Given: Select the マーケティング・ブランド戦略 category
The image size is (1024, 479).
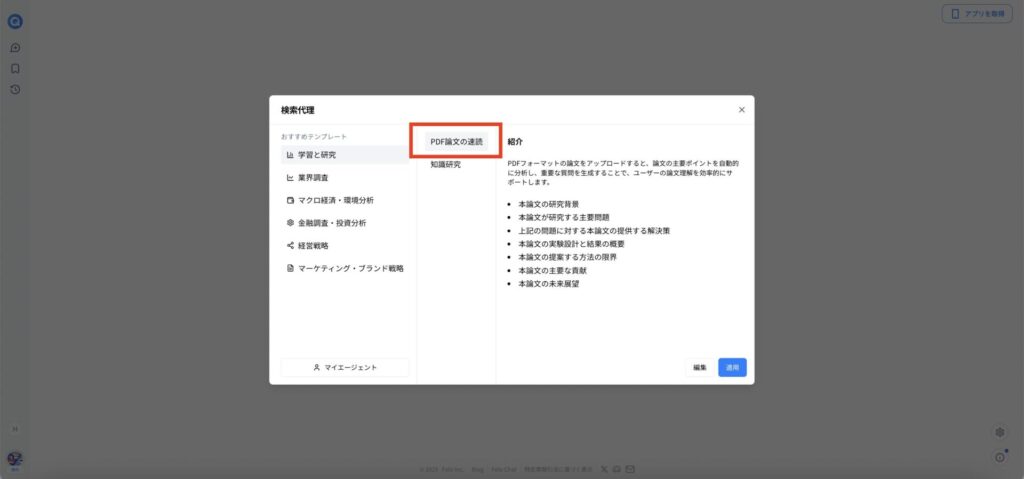Looking at the screenshot, I should pyautogui.click(x=345, y=268).
